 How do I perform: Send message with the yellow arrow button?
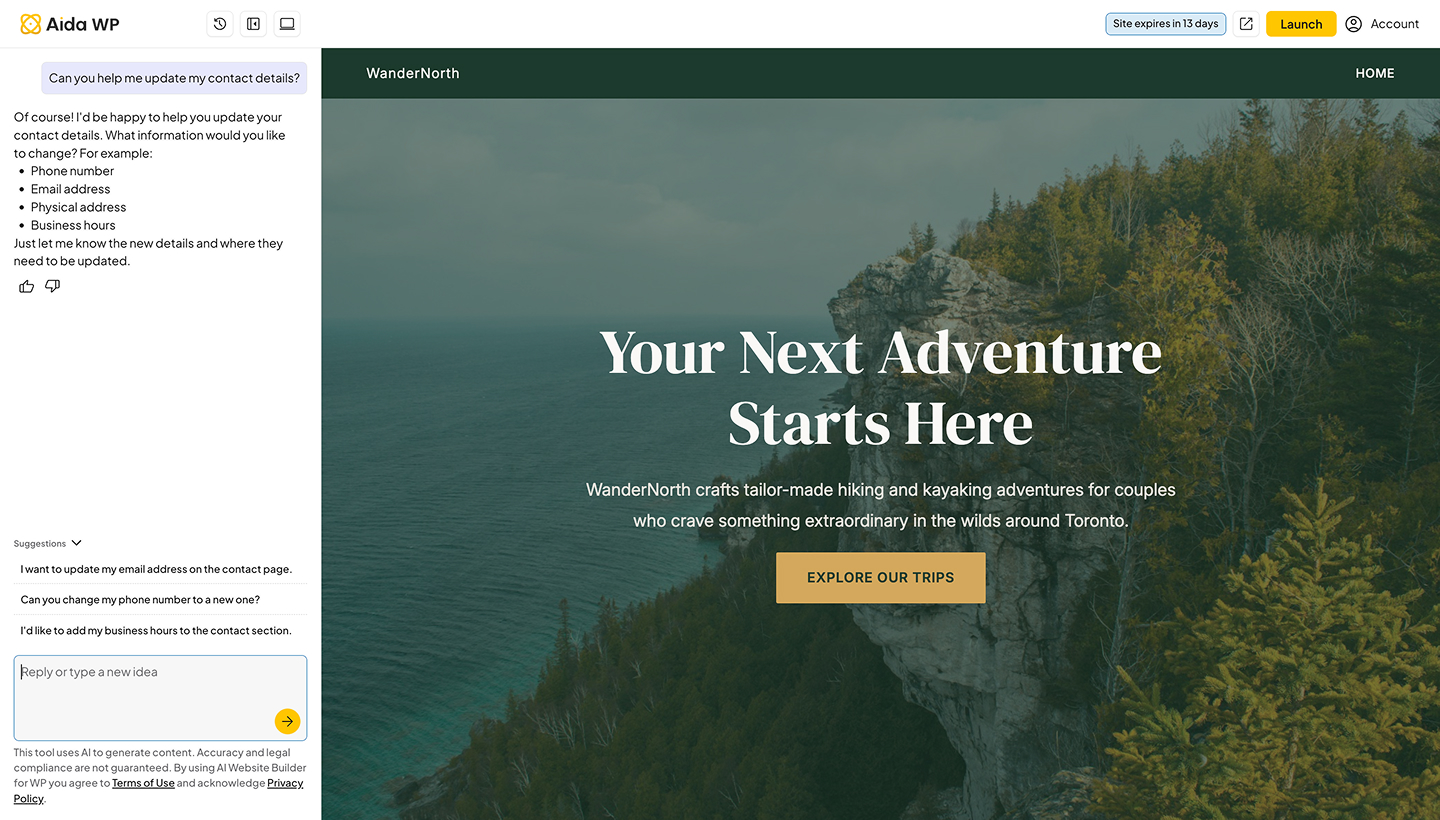[287, 721]
